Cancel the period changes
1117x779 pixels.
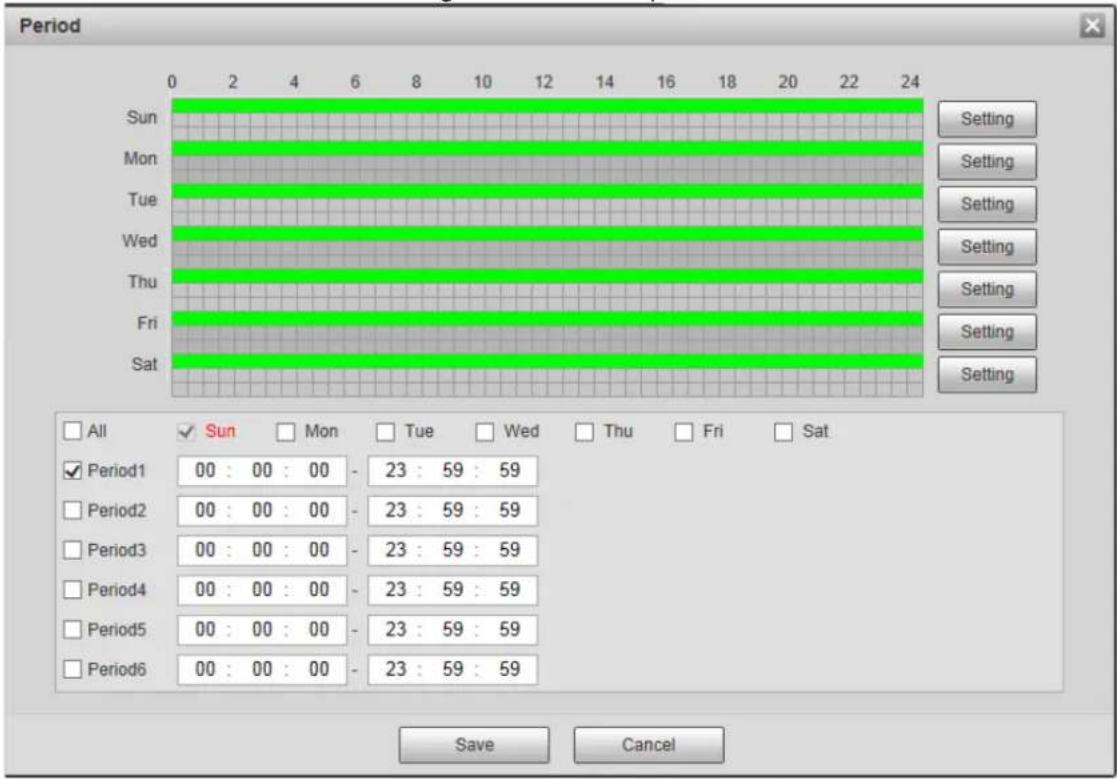click(x=648, y=745)
